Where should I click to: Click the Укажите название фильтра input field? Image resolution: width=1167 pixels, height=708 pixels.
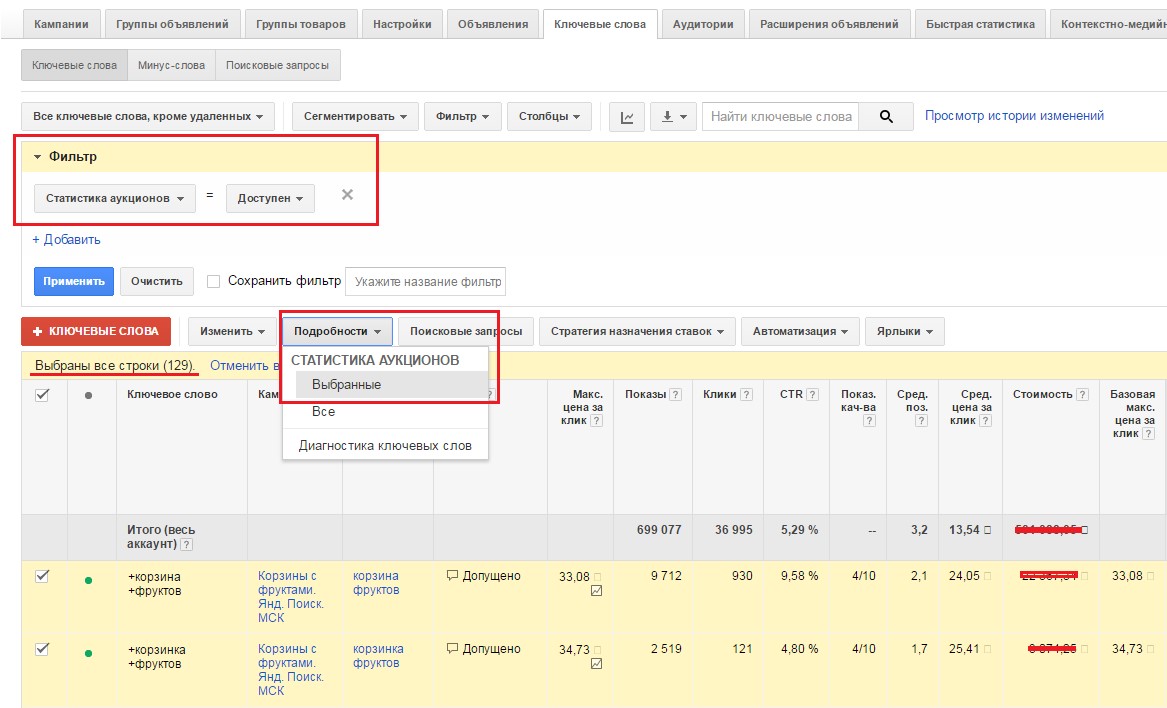pyautogui.click(x=426, y=281)
